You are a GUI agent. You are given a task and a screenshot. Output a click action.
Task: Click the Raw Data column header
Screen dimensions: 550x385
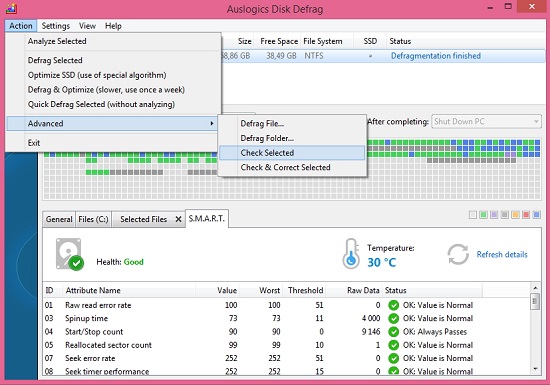[354, 290]
